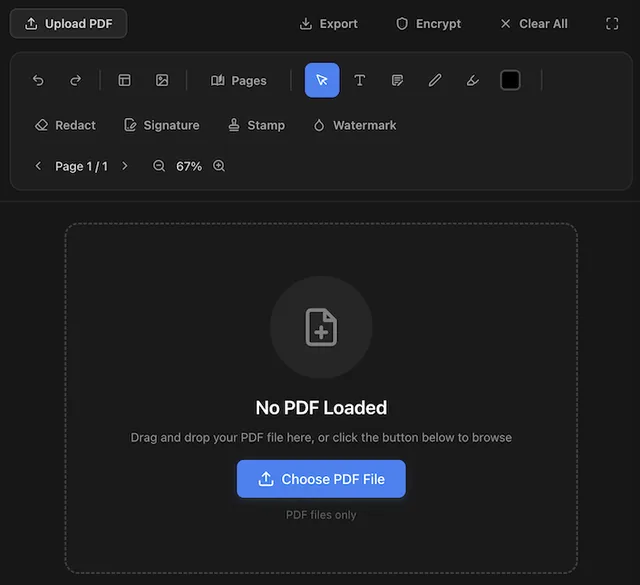640x585 pixels.
Task: Click the Page 1 / 1 indicator
Action: coord(82,167)
